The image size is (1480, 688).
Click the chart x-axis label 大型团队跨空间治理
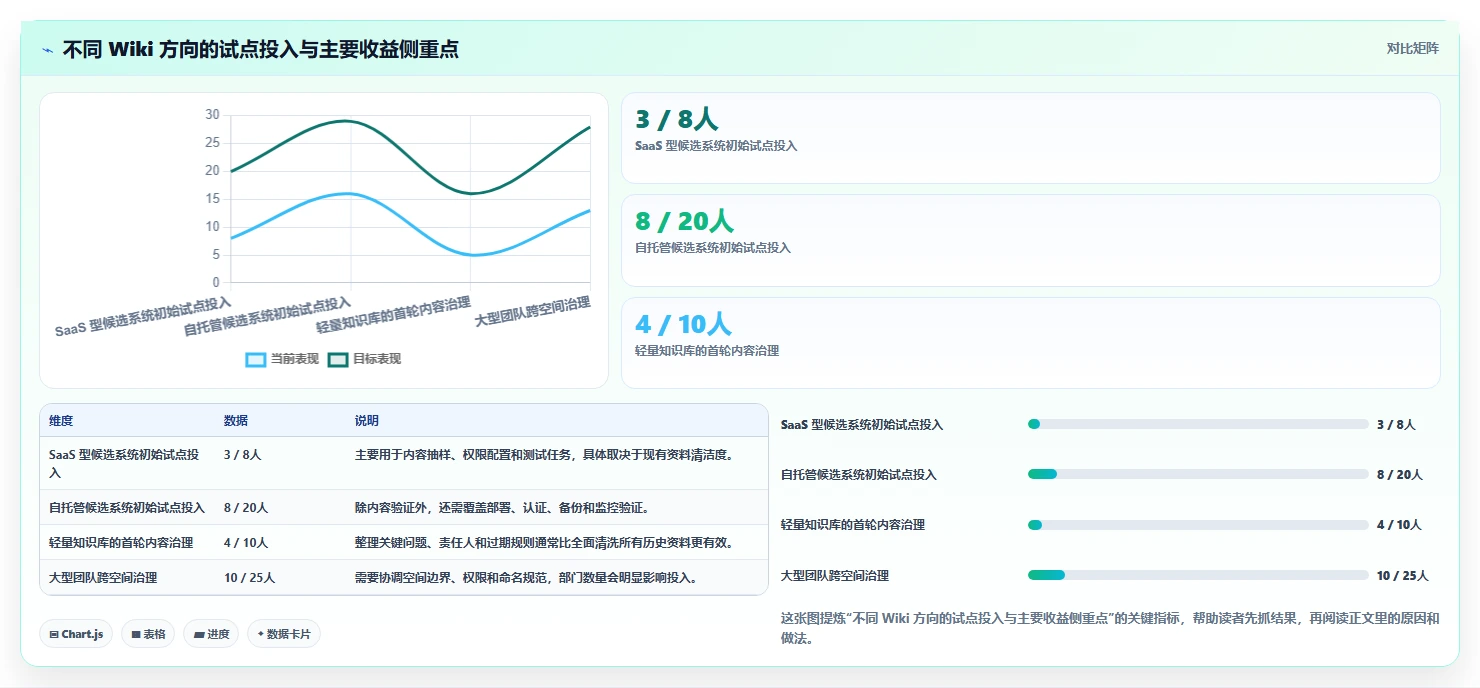coord(532,311)
